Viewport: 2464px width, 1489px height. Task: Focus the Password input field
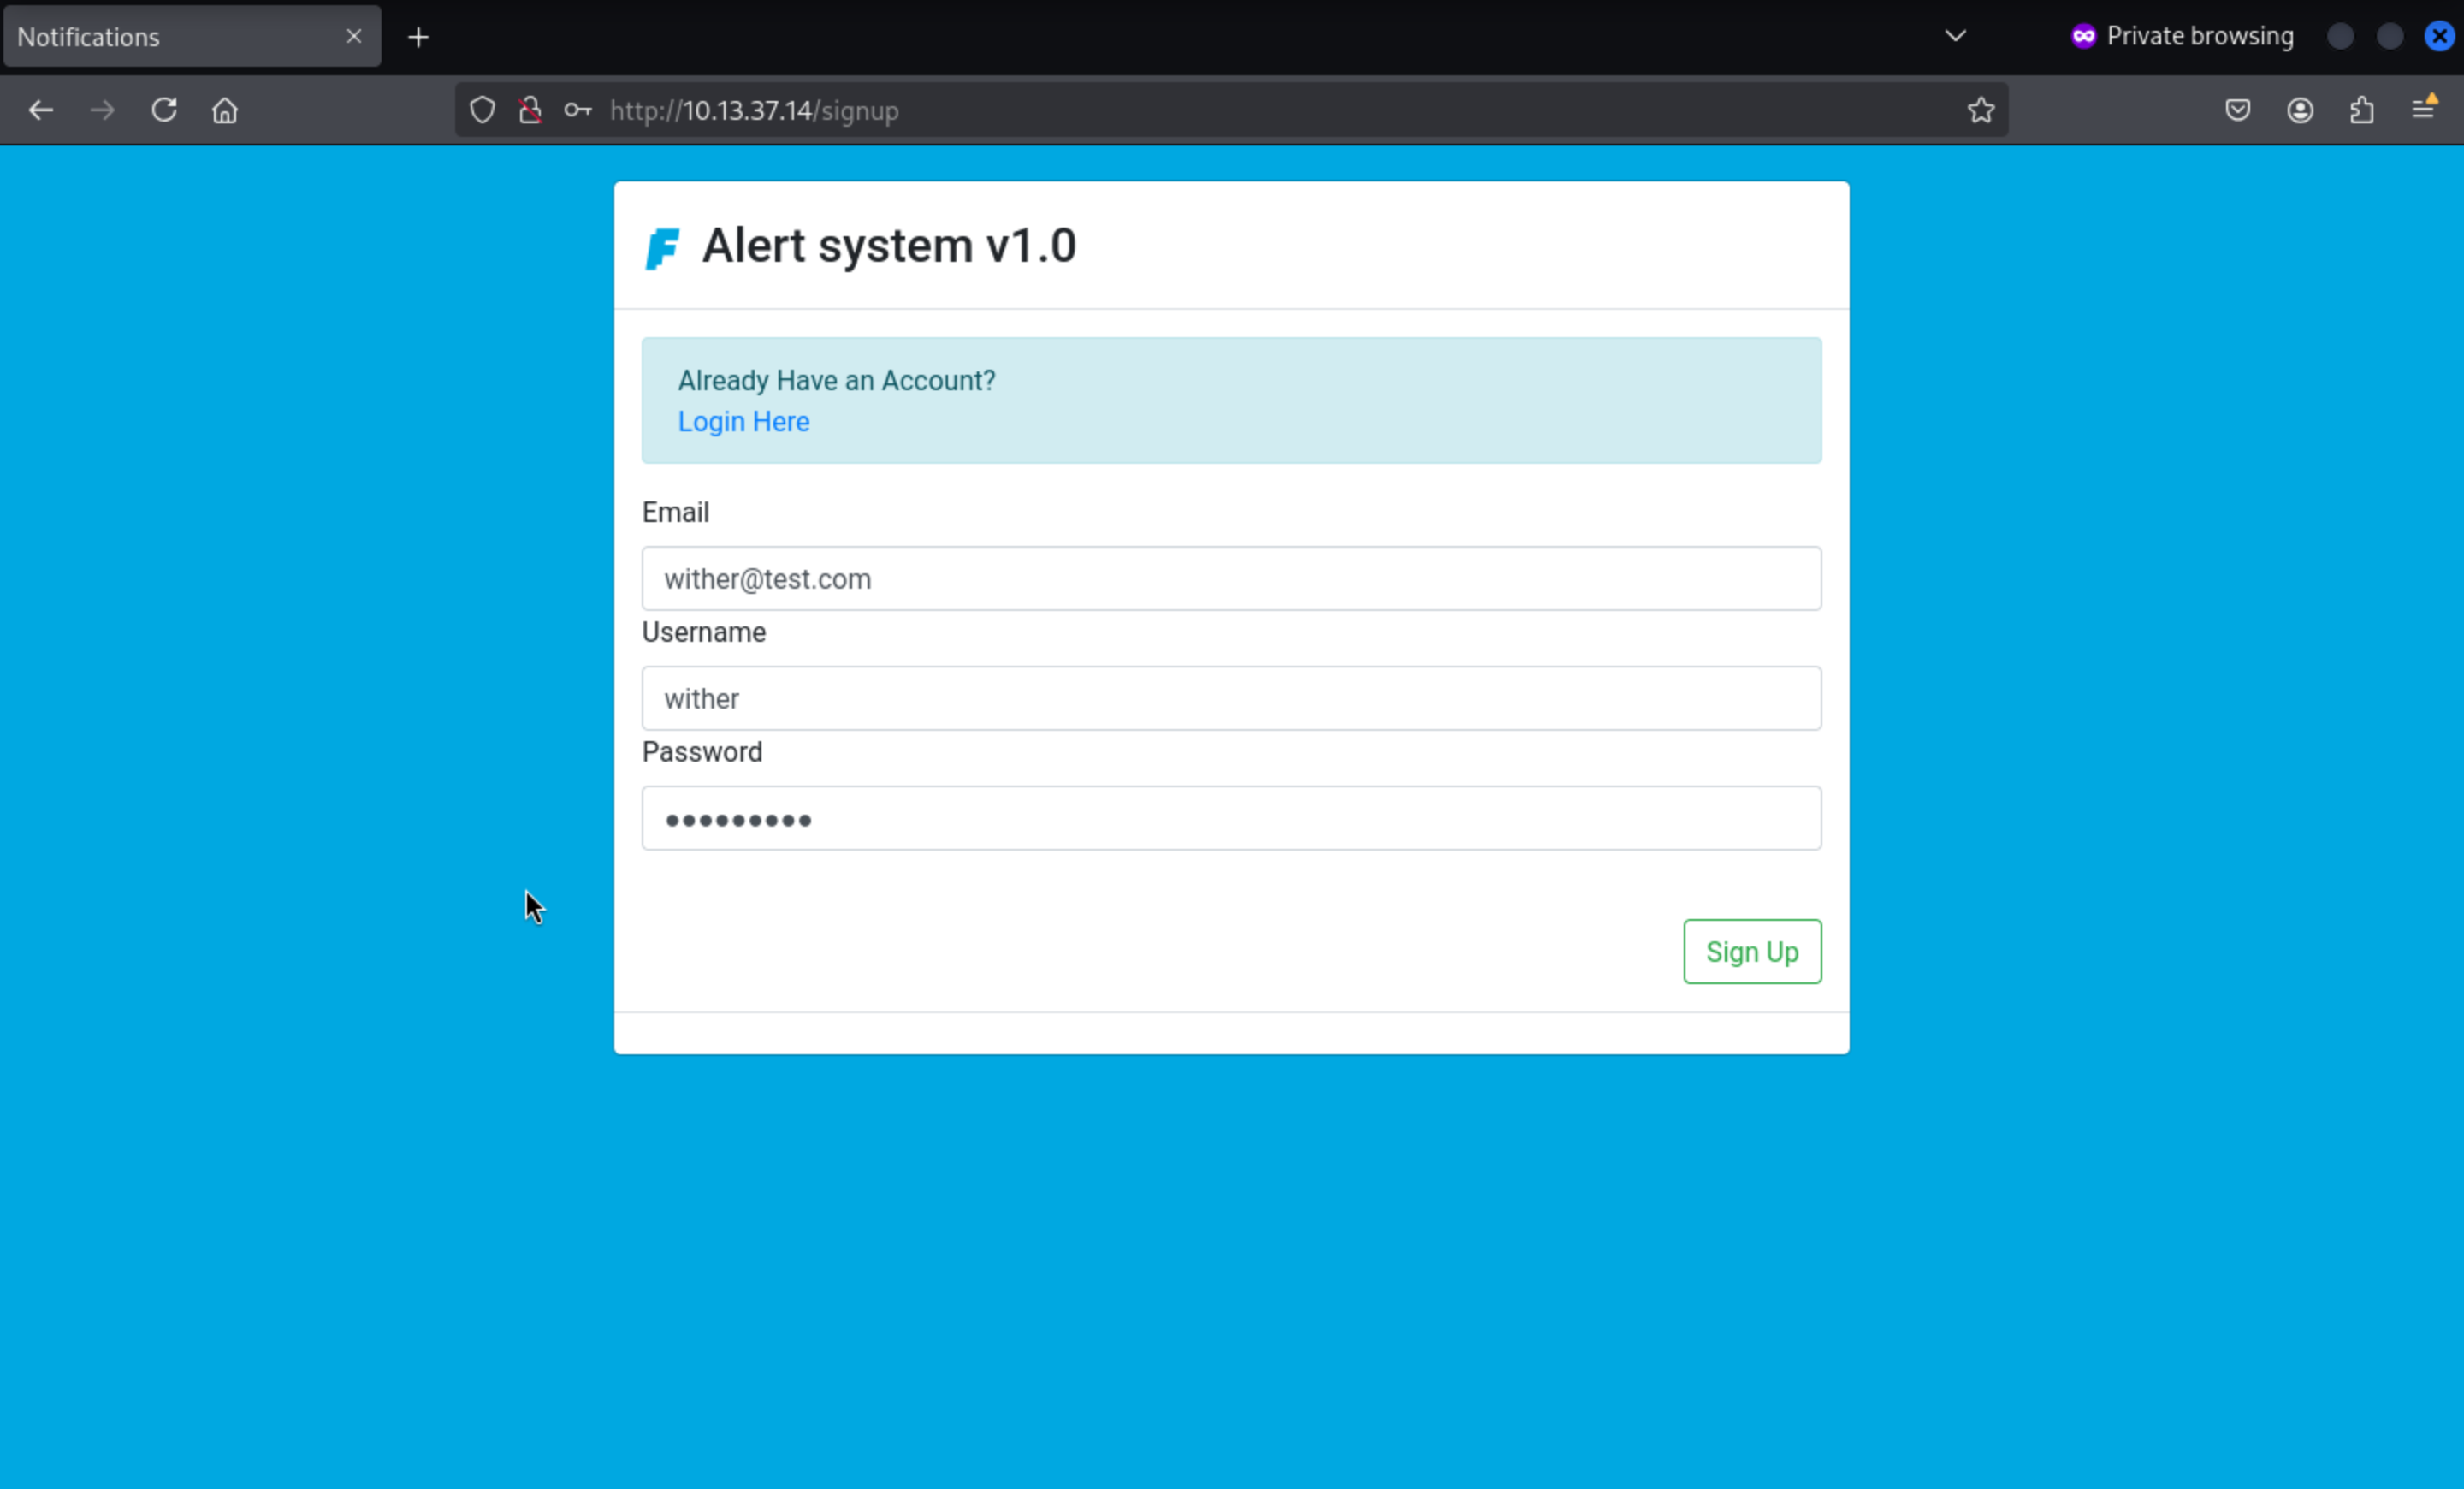(x=1231, y=818)
